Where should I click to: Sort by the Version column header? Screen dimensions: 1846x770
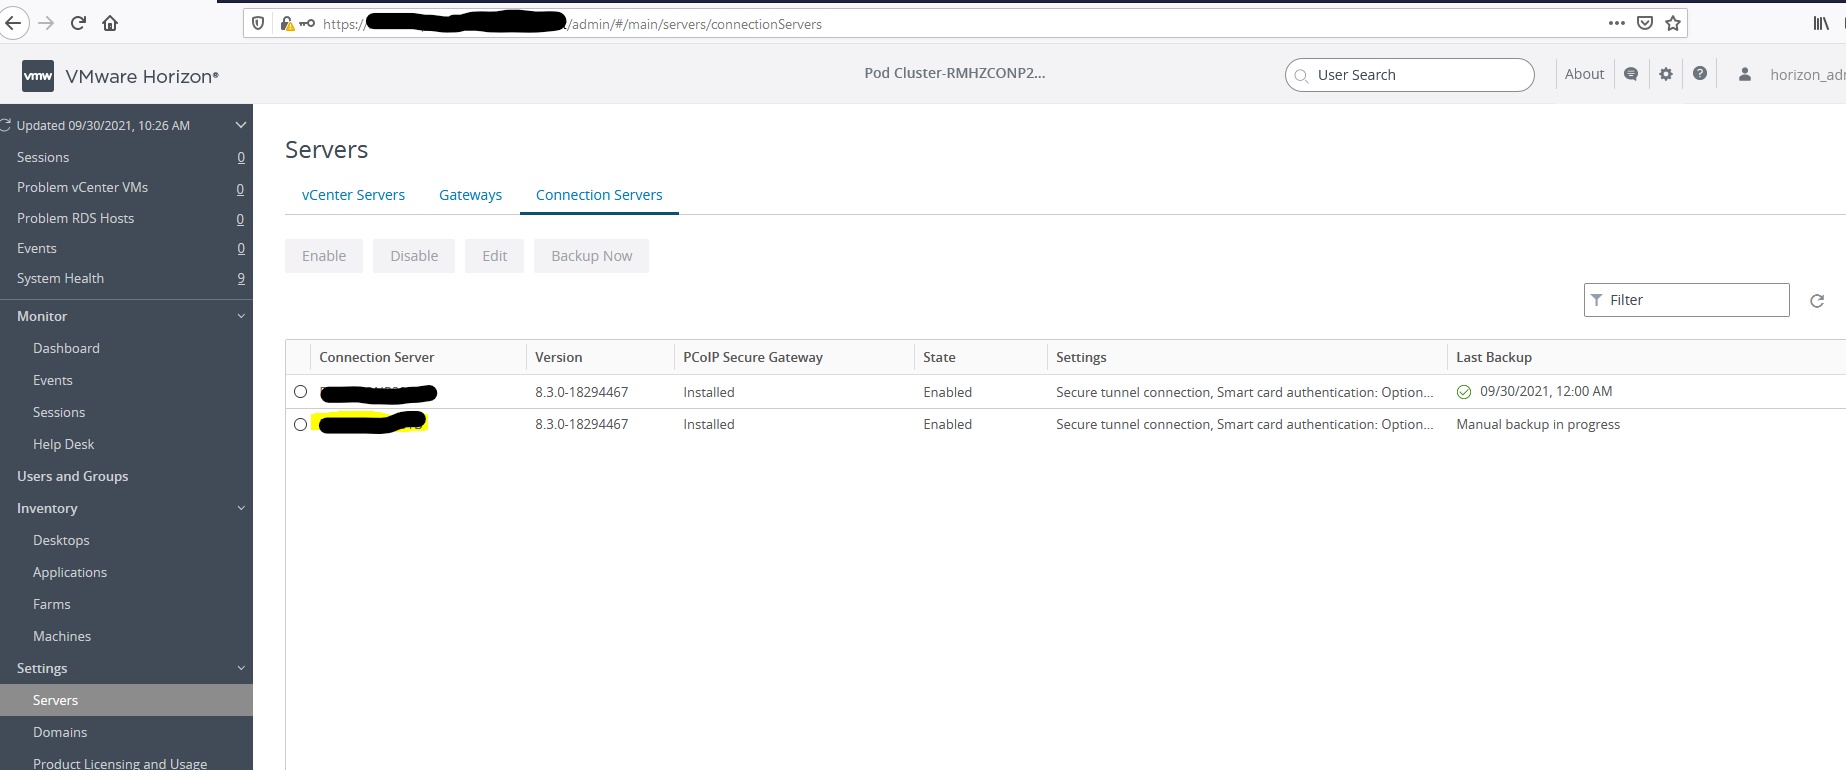click(x=558, y=357)
